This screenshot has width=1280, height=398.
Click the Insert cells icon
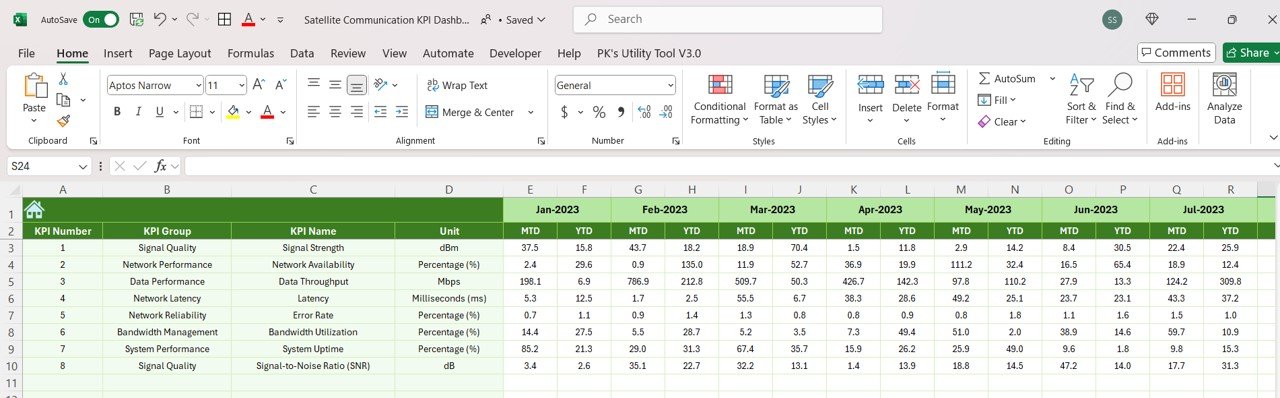point(870,85)
